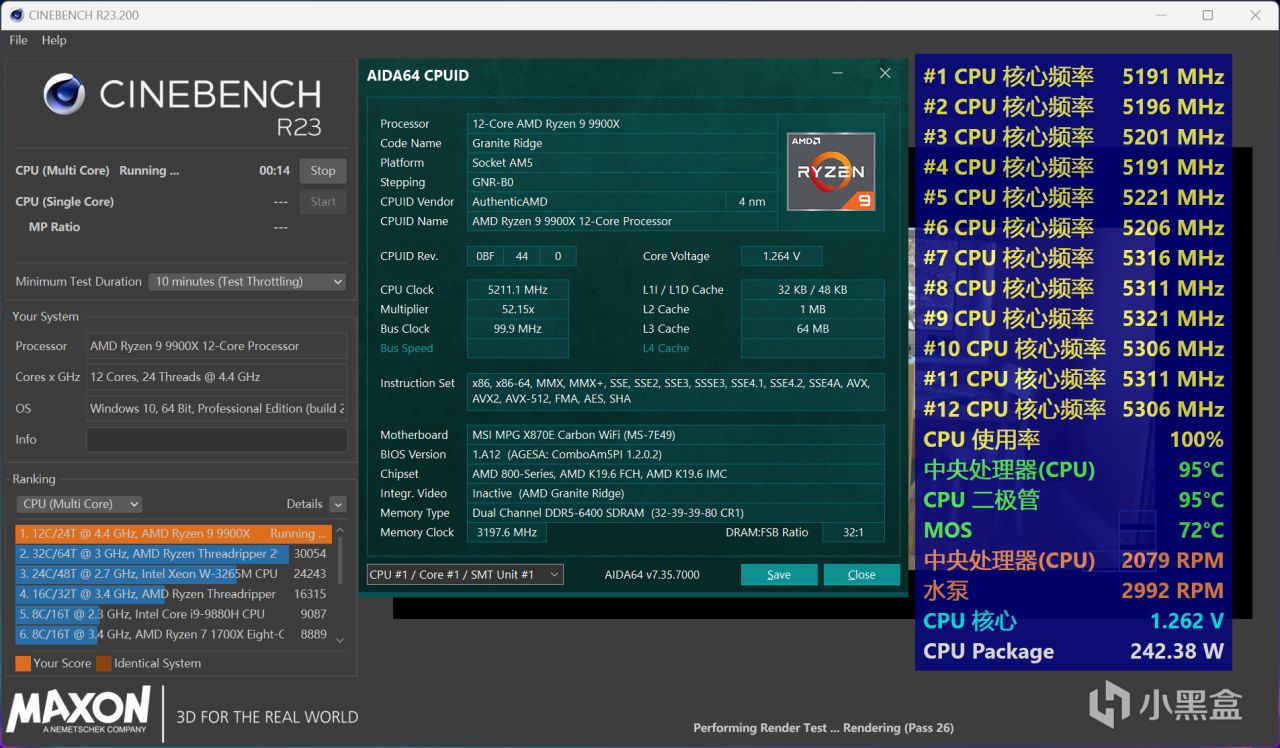The width and height of the screenshot is (1280, 748).
Task: Close the AIDA64 CPUID window with X
Action: [x=885, y=73]
